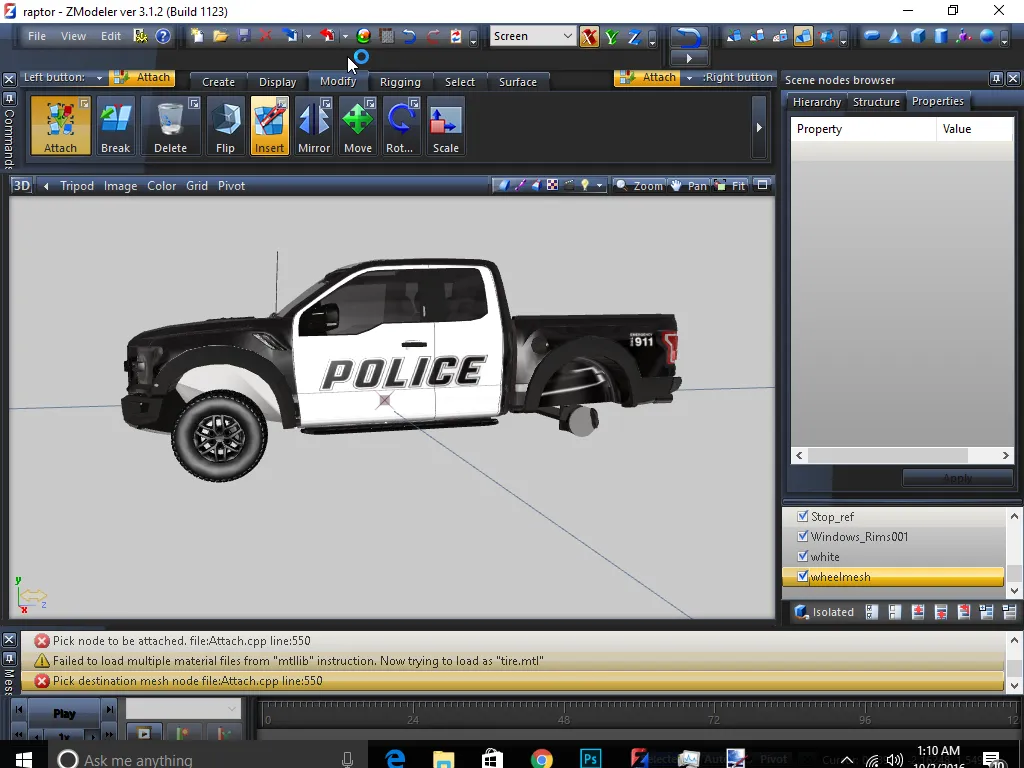
Task: Toggle the wheelmesh node checkbox
Action: [x=802, y=577]
